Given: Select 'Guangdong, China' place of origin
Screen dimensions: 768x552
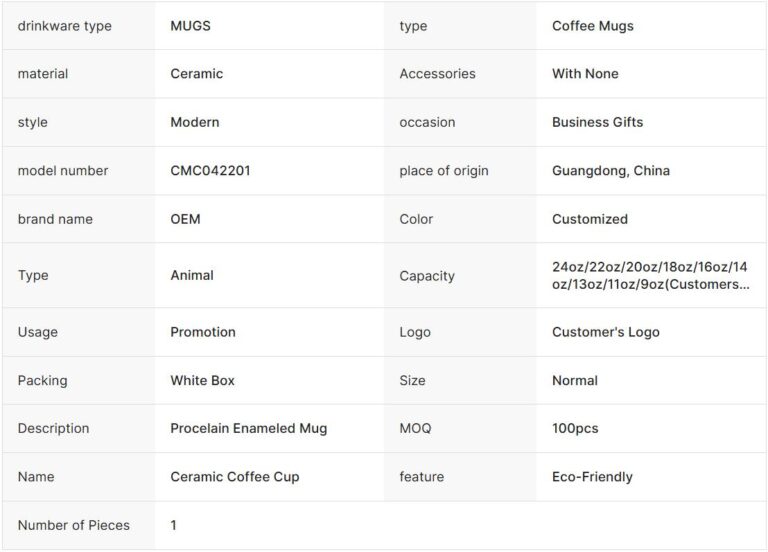Looking at the screenshot, I should click(611, 170).
